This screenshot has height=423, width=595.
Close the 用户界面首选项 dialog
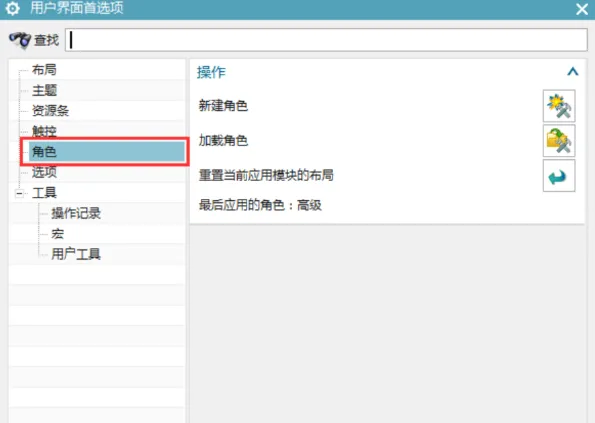[x=582, y=9]
